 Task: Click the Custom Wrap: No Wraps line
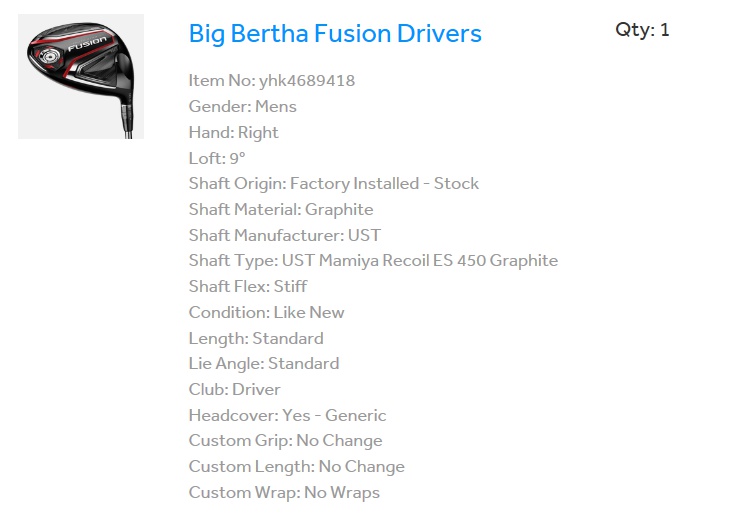pyautogui.click(x=284, y=493)
